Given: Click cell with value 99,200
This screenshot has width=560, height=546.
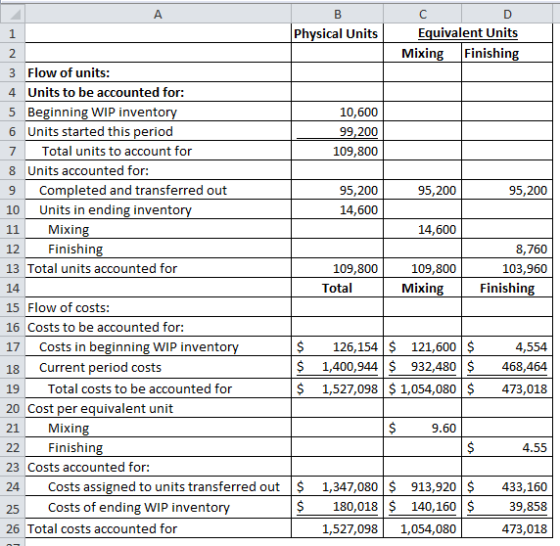Looking at the screenshot, I should click(x=338, y=131).
